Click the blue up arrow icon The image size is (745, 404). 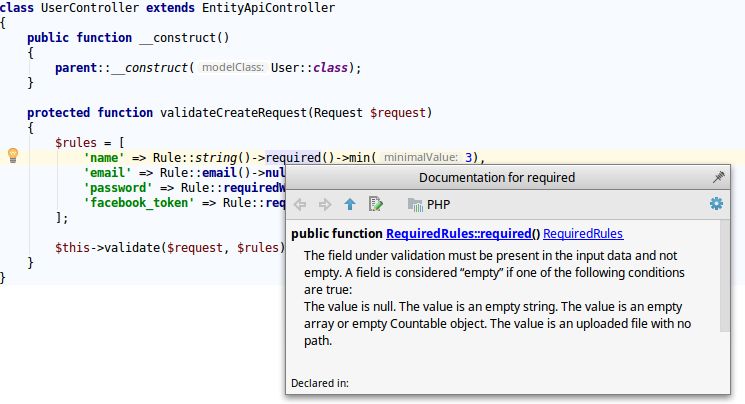point(350,204)
